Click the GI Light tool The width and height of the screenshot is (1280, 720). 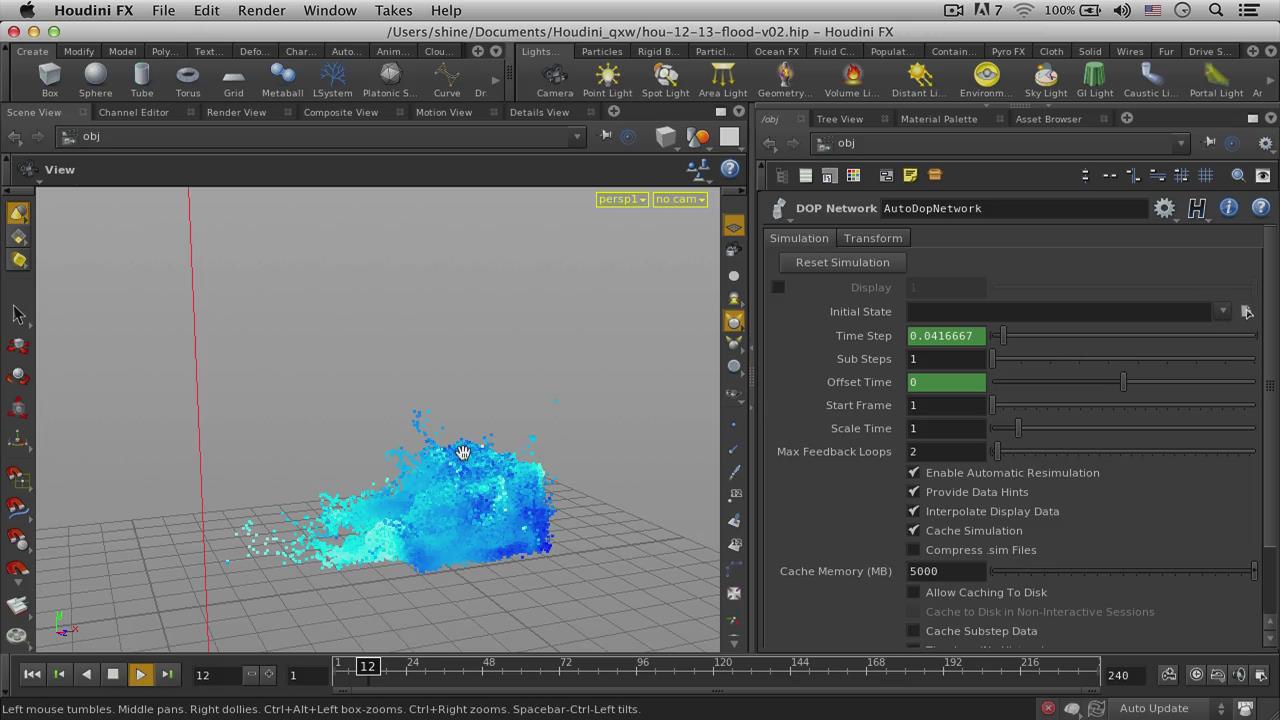(1094, 79)
